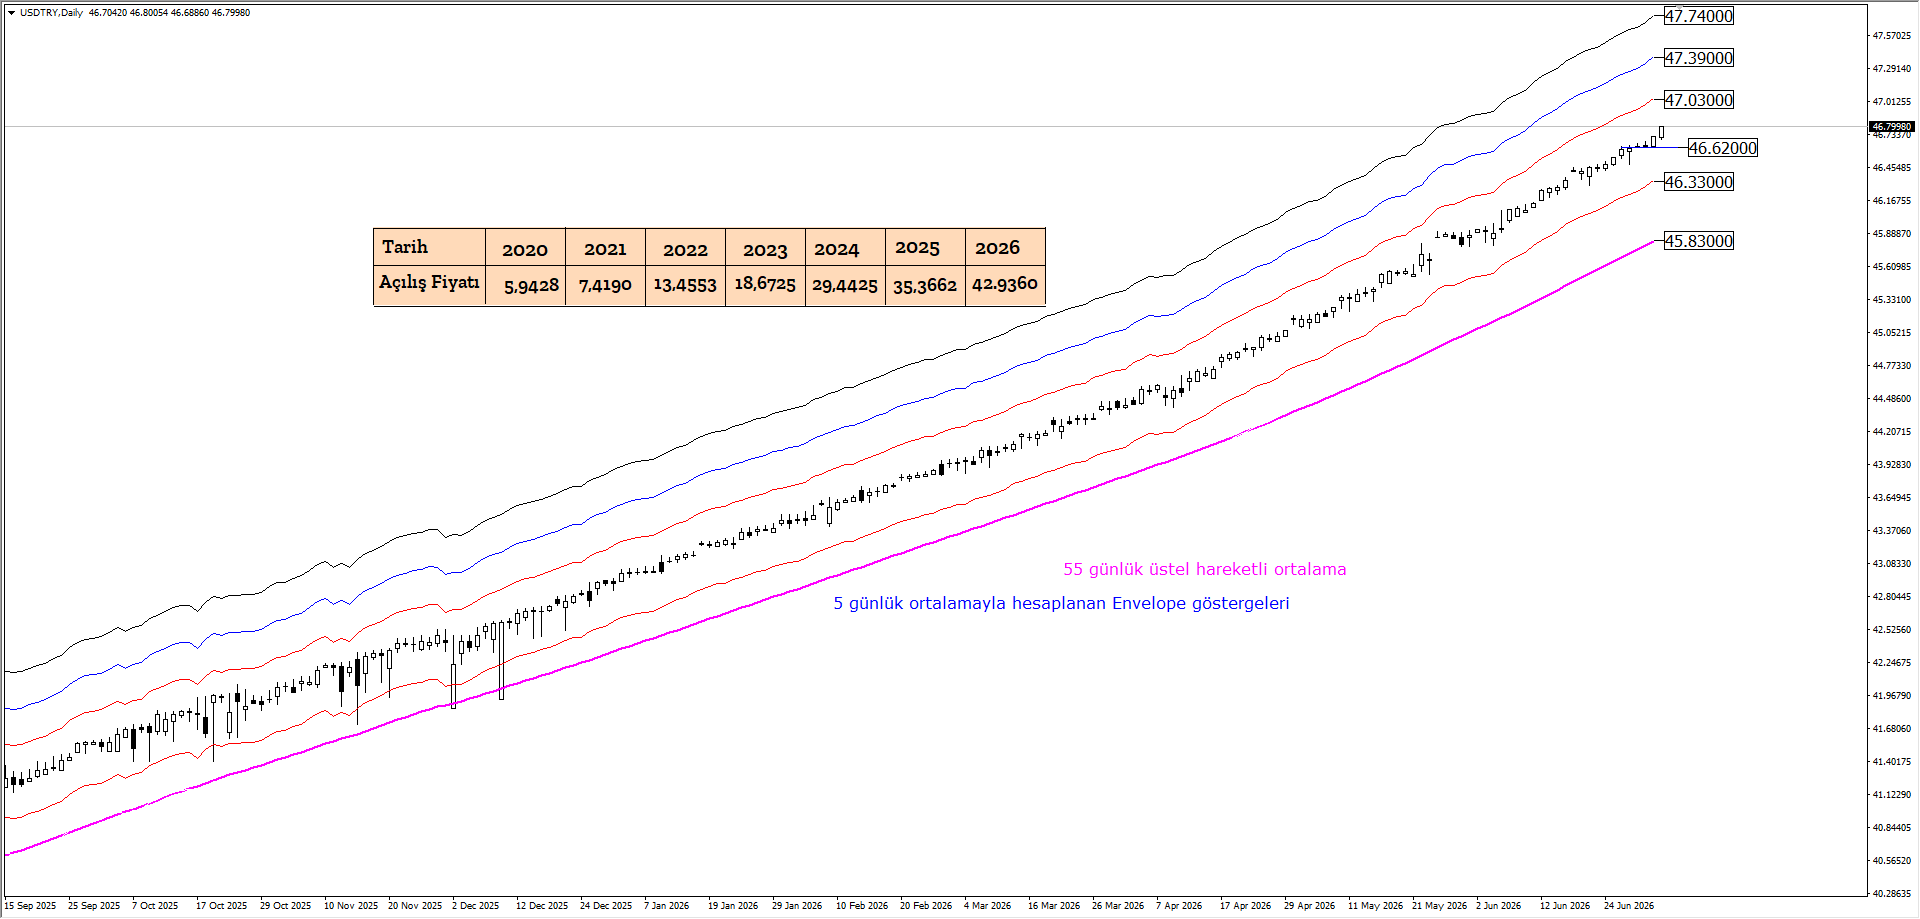Viewport: 1920px width, 919px height.
Task: Click the 29 Oct 2025 date label
Action: [286, 906]
